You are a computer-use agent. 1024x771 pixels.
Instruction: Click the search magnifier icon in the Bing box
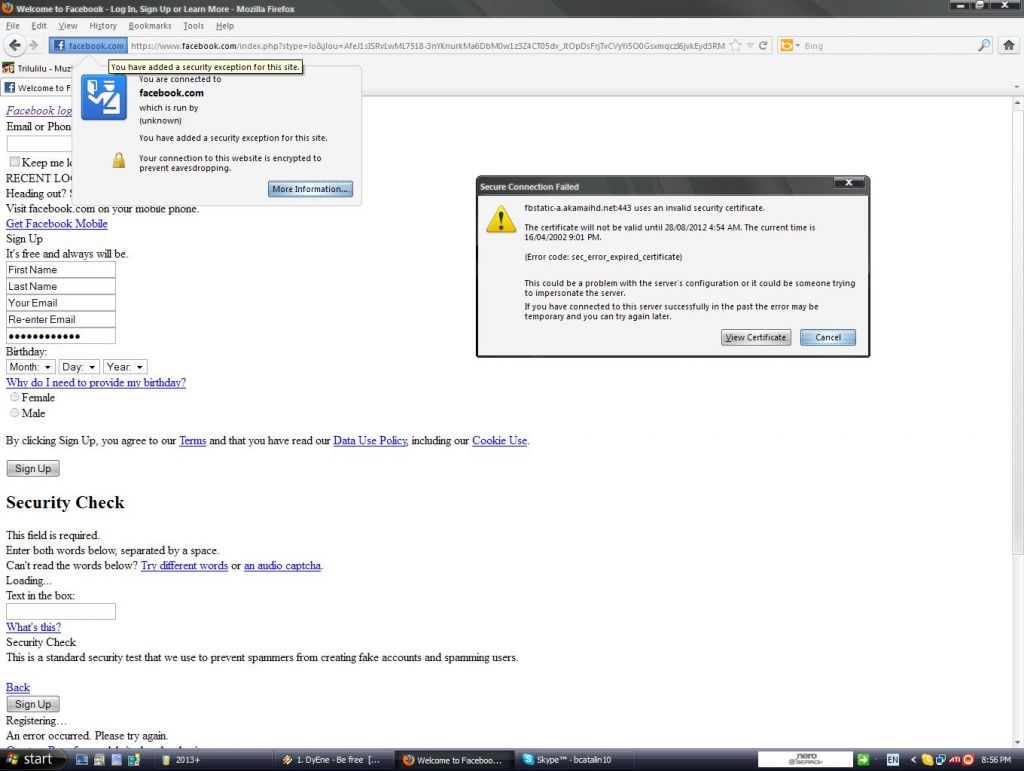(x=983, y=45)
